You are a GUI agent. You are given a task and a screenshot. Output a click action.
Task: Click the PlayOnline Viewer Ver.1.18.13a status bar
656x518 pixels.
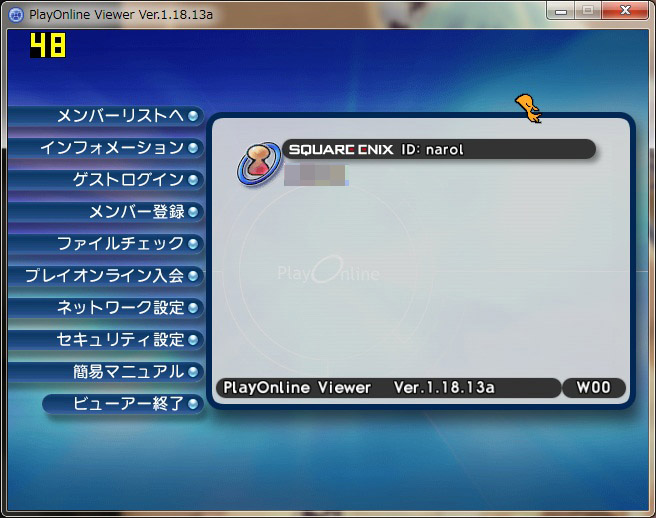[x=388, y=388]
